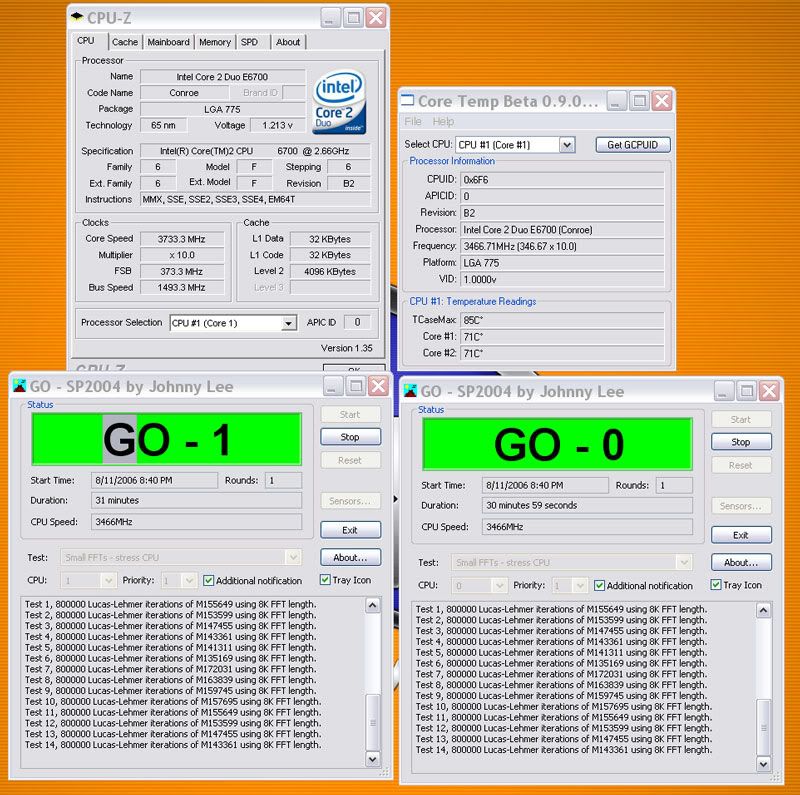Click the log scroll-up arrow in GO - 0 window

764,611
